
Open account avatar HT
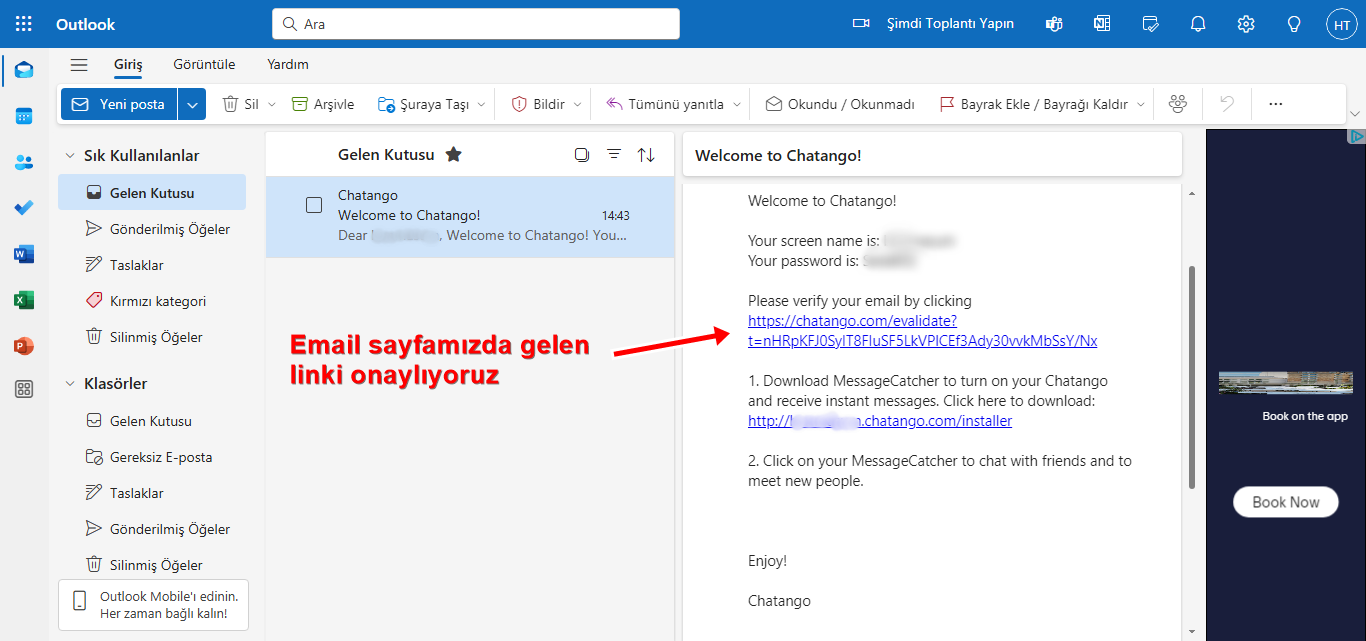coord(1342,25)
